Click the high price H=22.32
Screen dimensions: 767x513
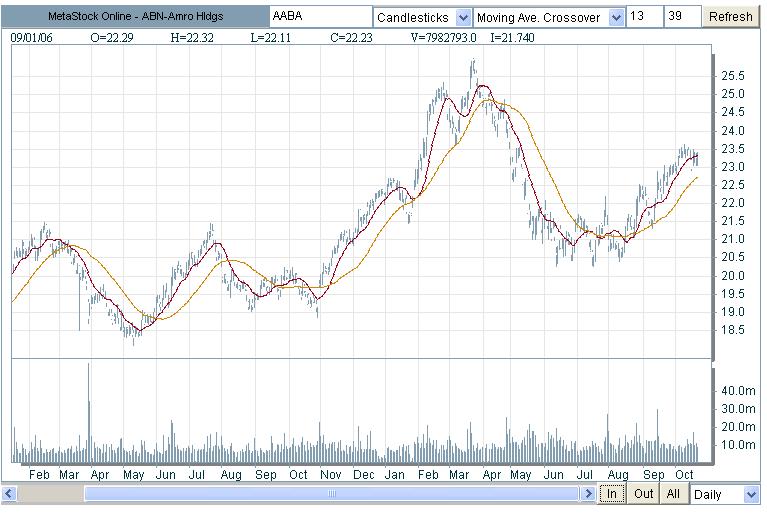[192, 38]
